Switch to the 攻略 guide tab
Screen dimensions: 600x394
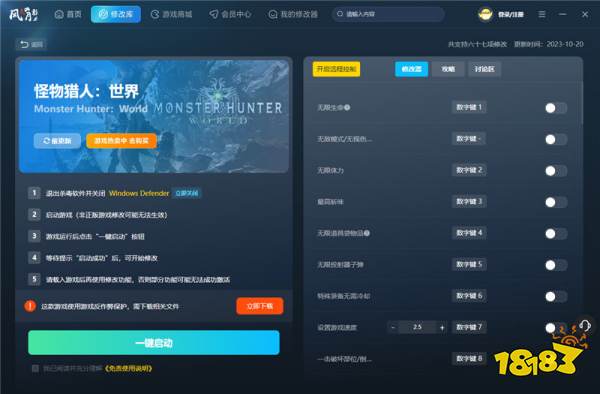point(448,69)
